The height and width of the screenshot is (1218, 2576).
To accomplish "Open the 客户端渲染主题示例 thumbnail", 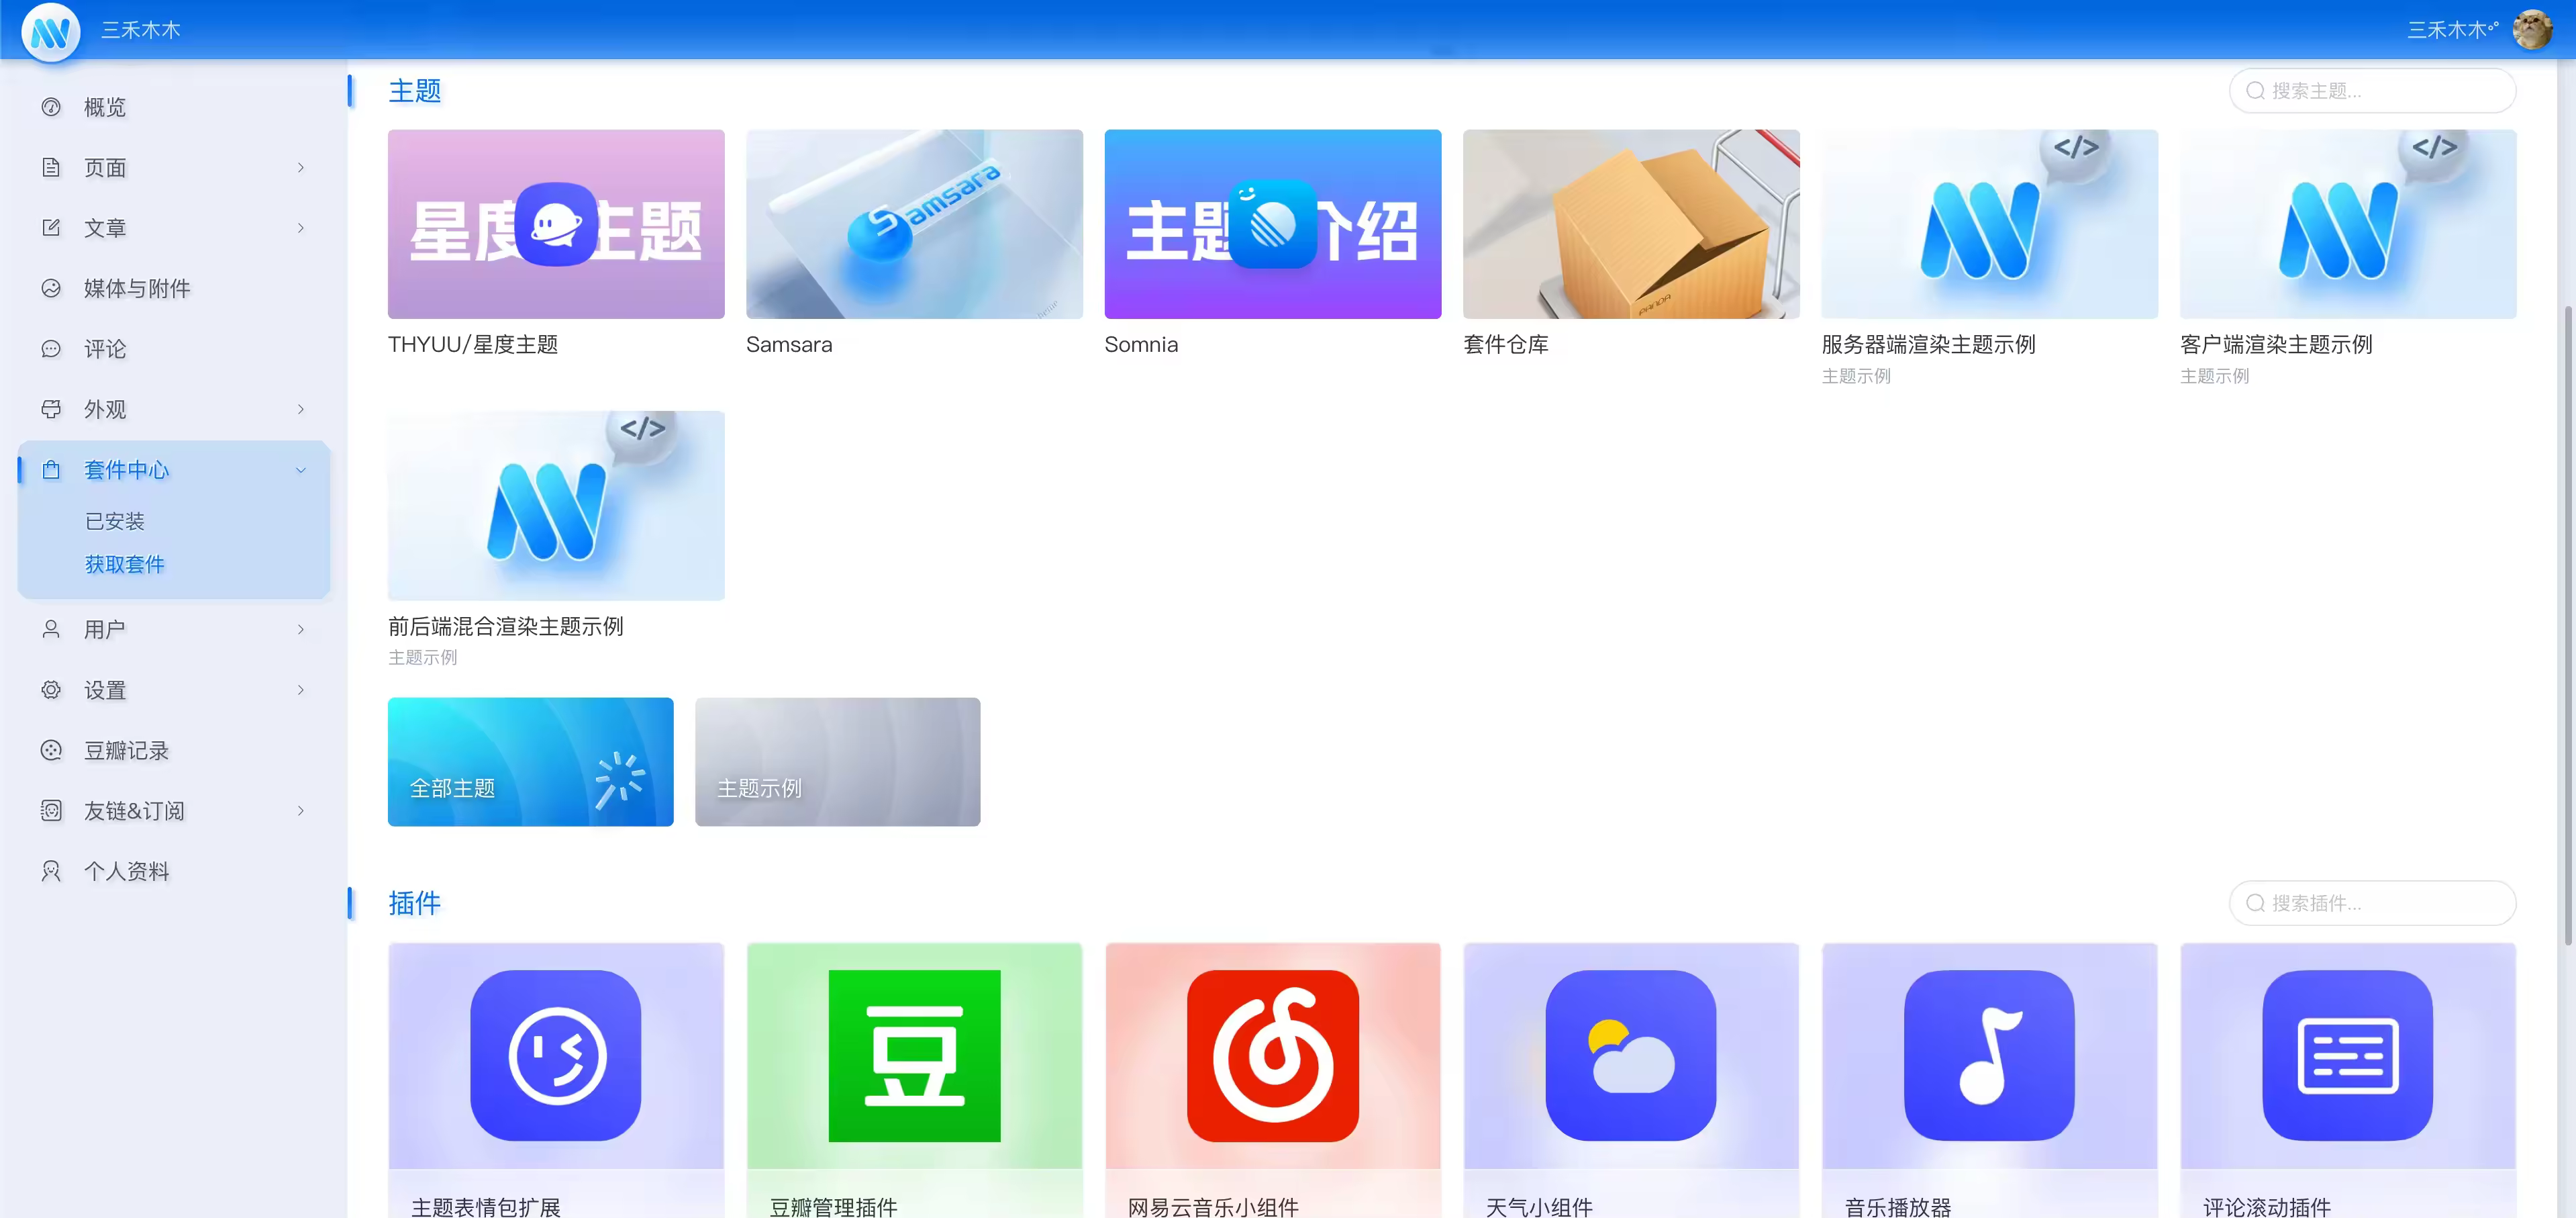I will [2348, 224].
